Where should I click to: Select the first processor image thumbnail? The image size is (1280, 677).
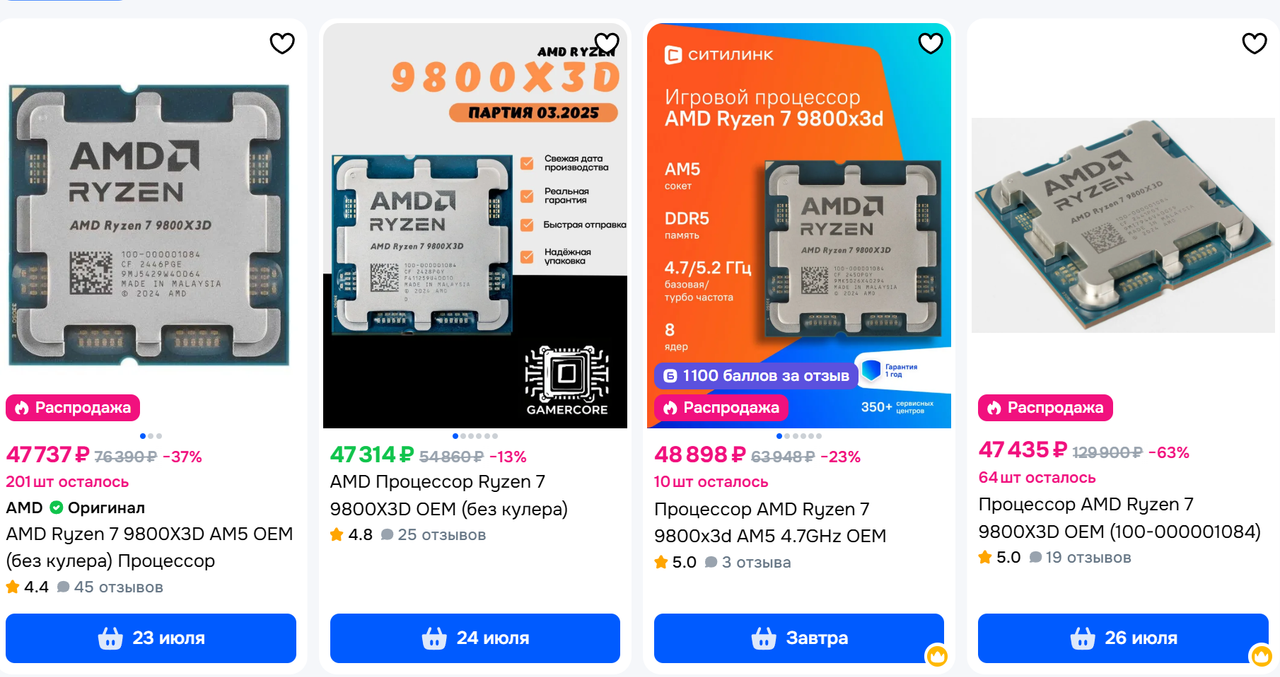pyautogui.click(x=149, y=225)
